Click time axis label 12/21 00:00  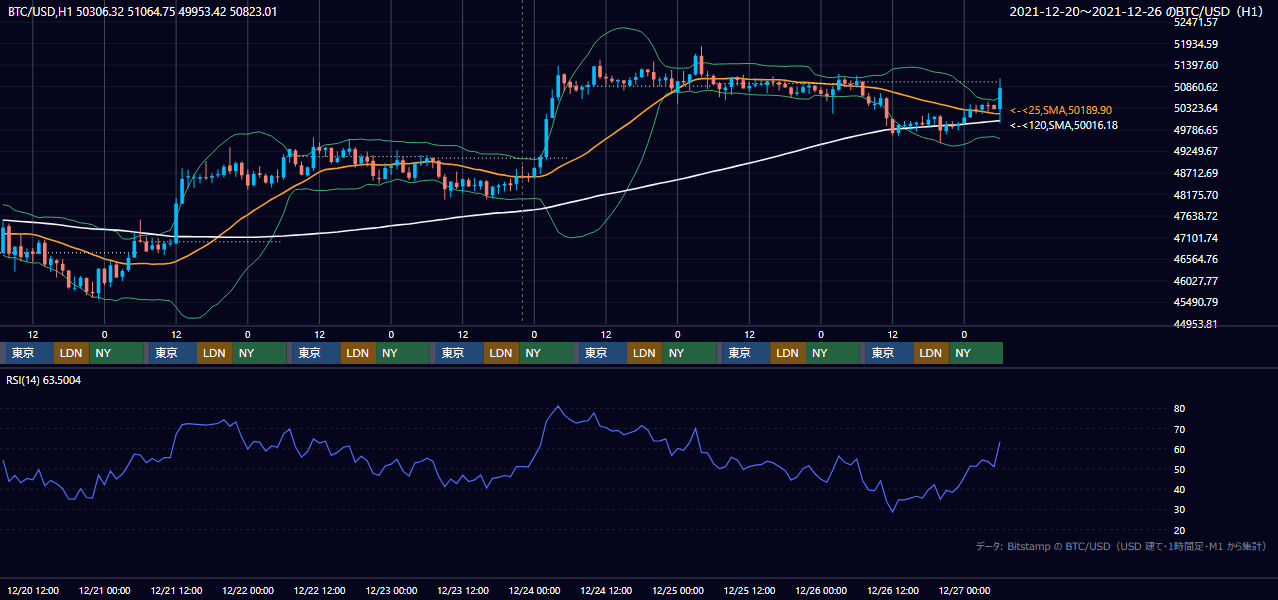coord(105,591)
